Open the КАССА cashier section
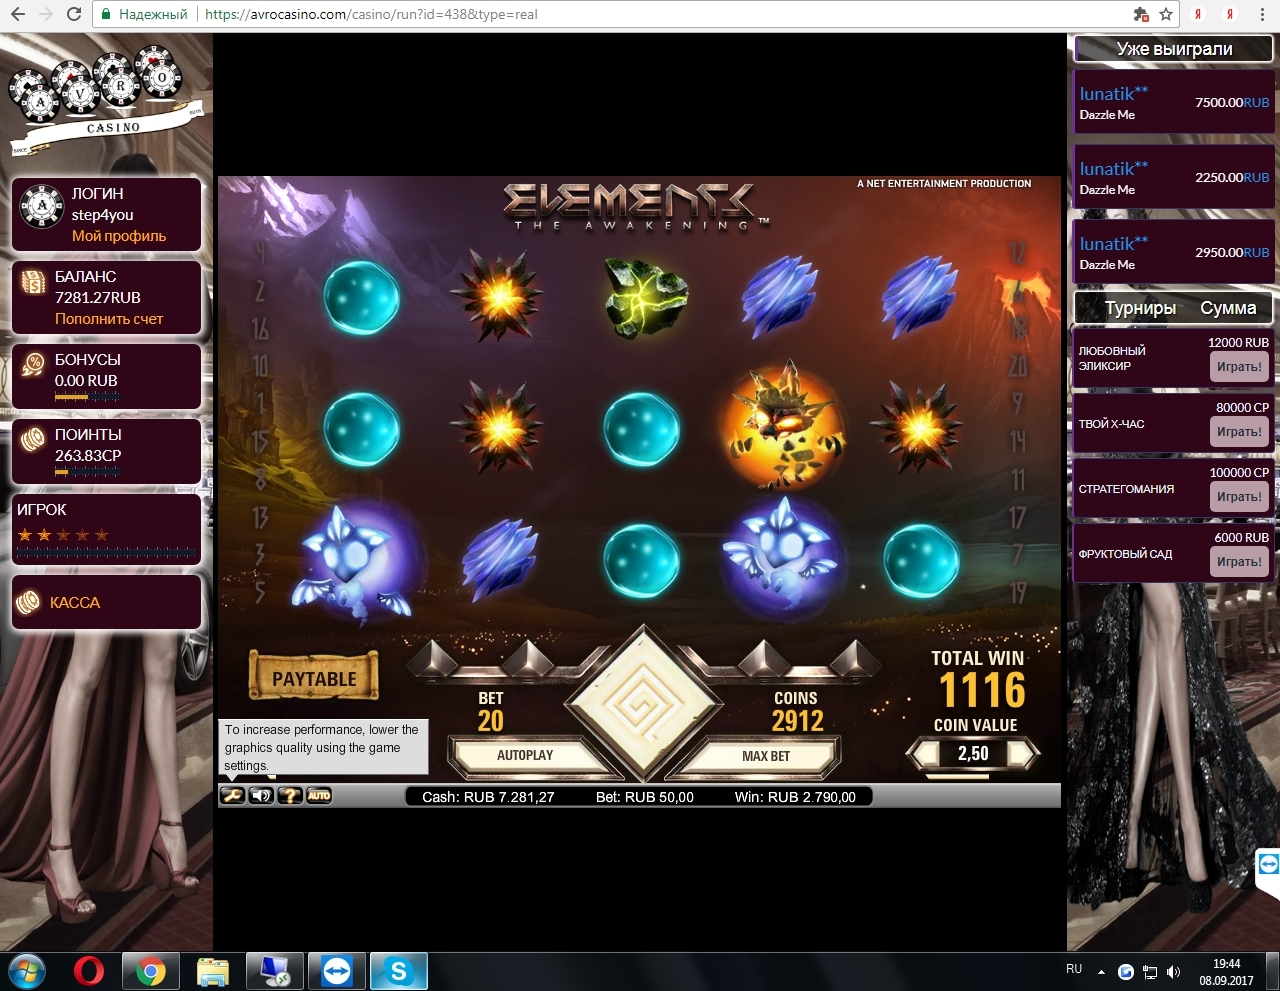 106,602
